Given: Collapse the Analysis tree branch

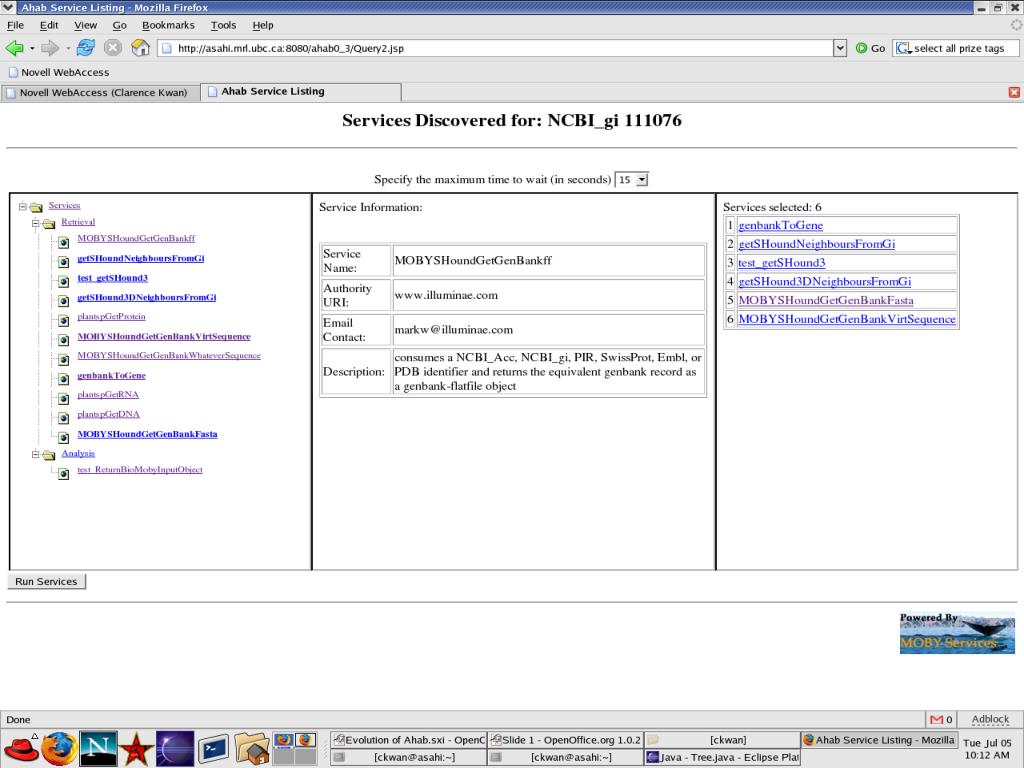Looking at the screenshot, I should click(35, 454).
